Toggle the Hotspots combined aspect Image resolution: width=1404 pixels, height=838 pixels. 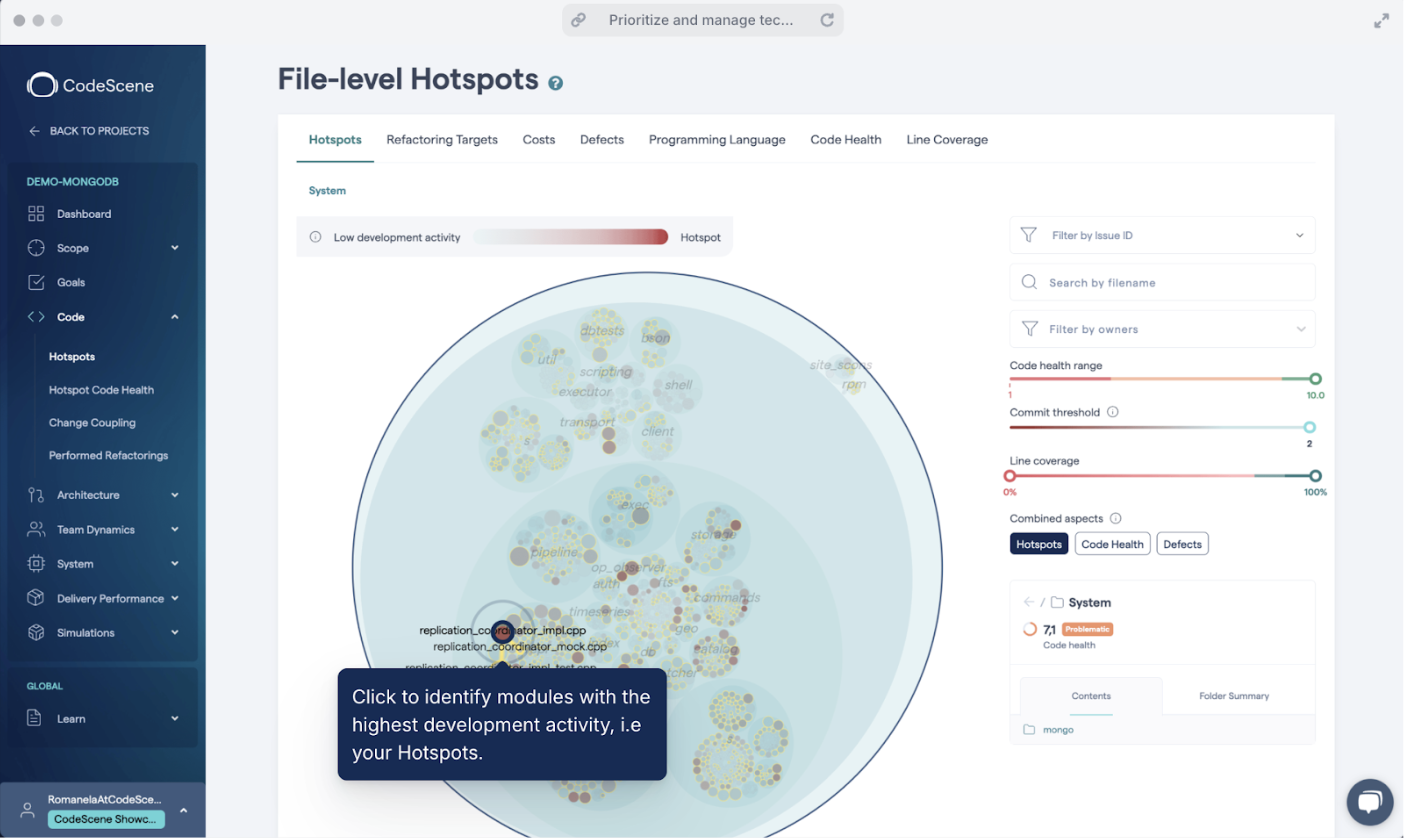[1038, 544]
